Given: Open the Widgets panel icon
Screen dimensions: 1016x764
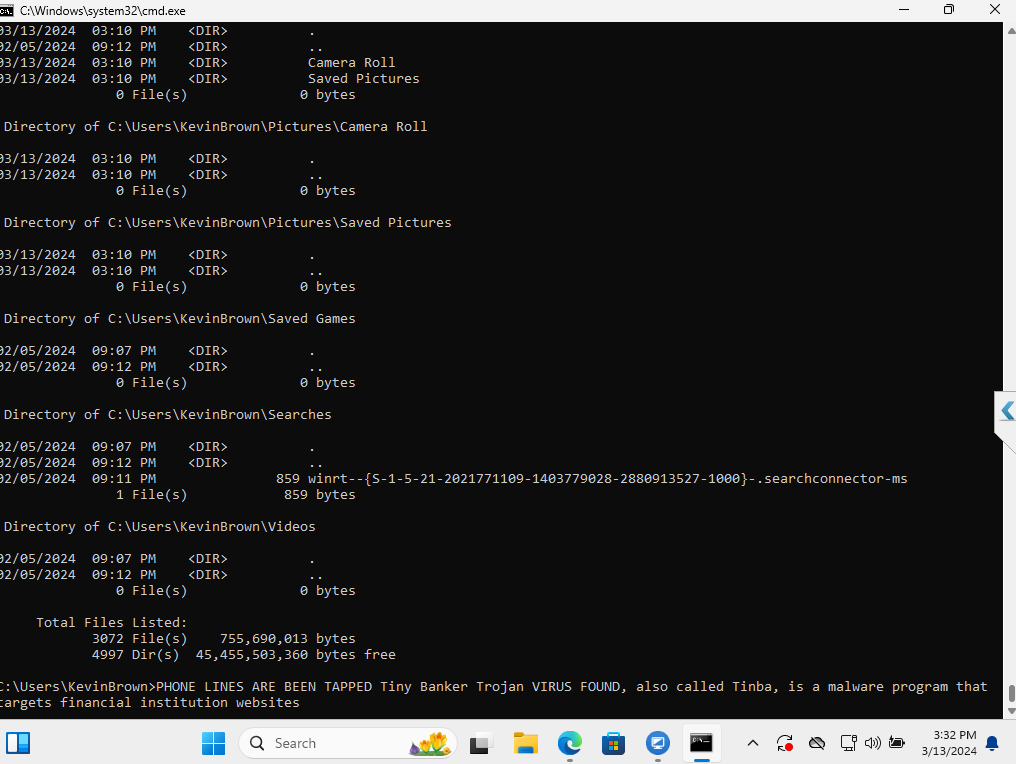Looking at the screenshot, I should pyautogui.click(x=18, y=743).
